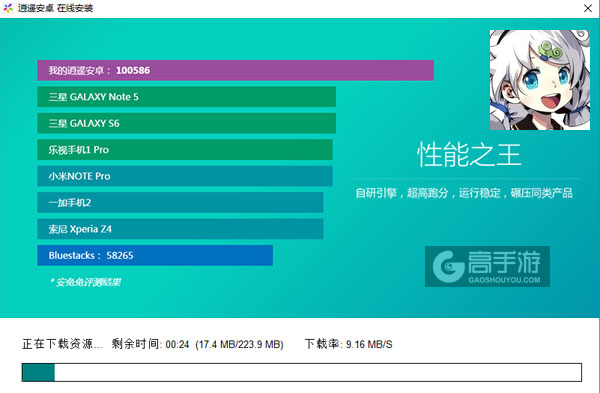Click the 安兔兔评测结果 footnote
The height and width of the screenshot is (393, 600).
tap(86, 282)
